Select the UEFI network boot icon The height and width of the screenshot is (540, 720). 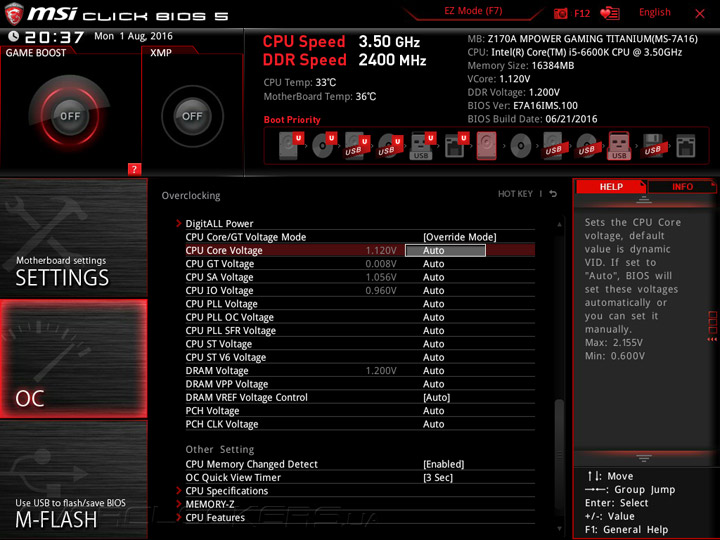click(456, 146)
